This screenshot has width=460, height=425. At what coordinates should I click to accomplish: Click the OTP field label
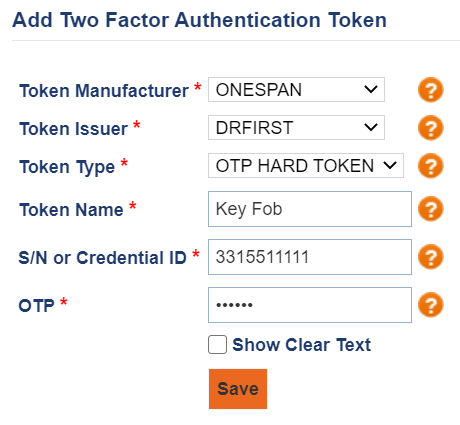[36, 306]
